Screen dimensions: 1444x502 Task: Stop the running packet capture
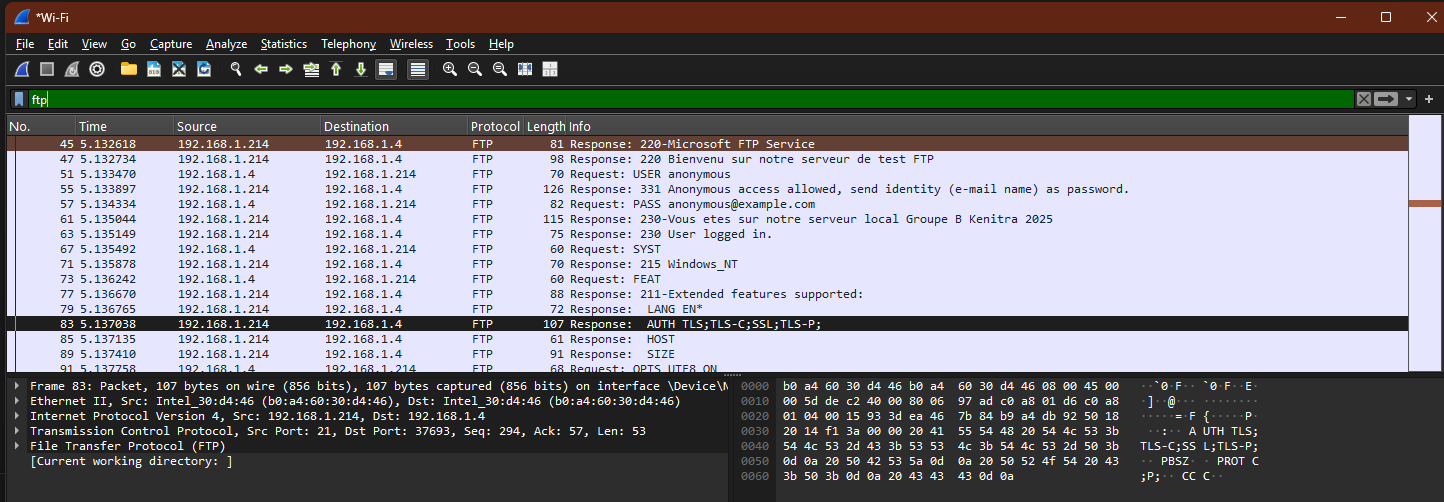(x=47, y=69)
